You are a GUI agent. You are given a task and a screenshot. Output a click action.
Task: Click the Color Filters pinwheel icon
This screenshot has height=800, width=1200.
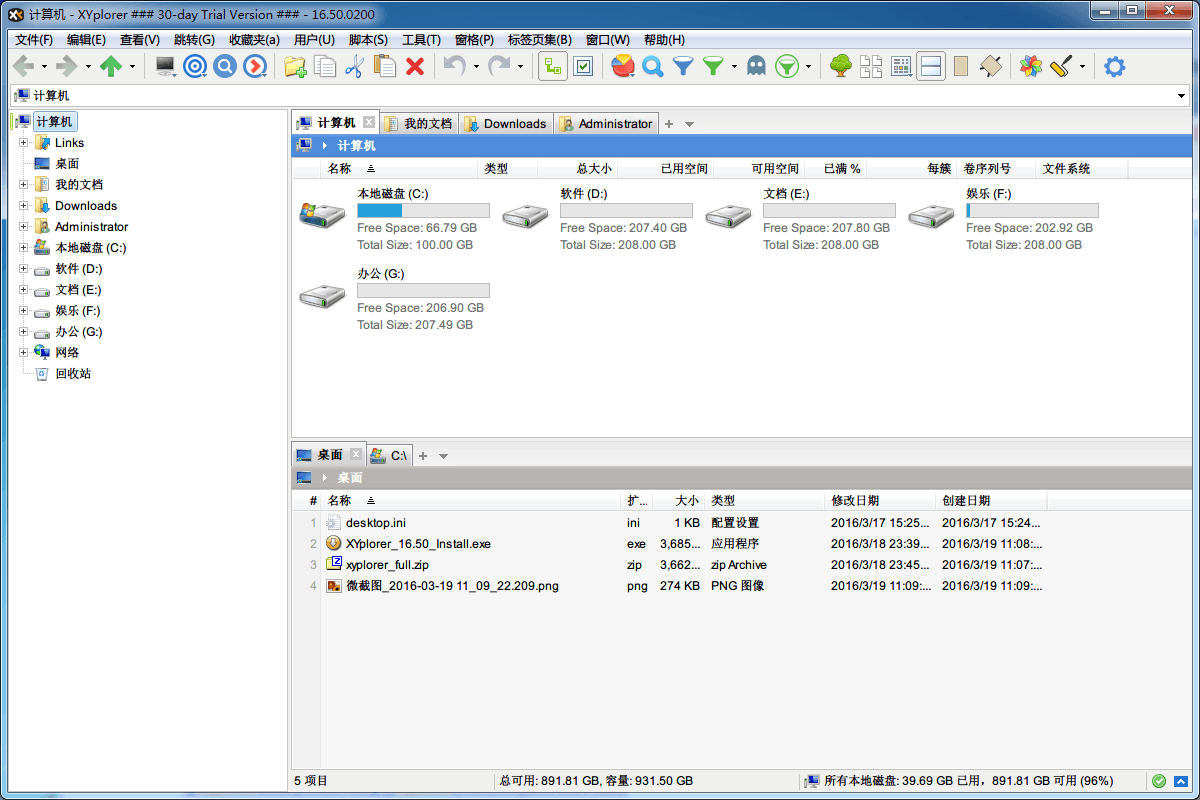[x=1029, y=66]
